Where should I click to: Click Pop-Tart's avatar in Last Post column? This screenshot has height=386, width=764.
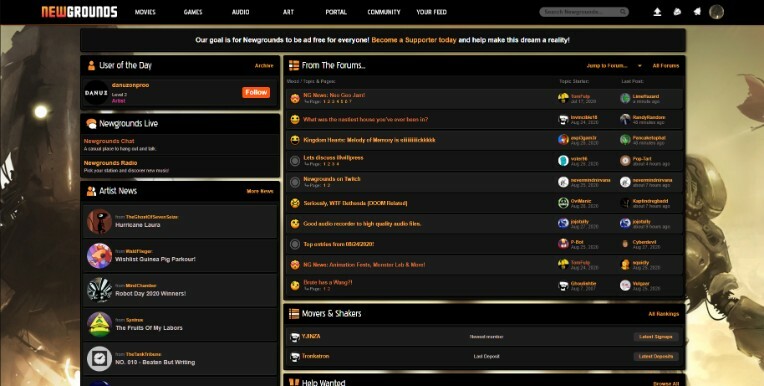click(x=625, y=161)
